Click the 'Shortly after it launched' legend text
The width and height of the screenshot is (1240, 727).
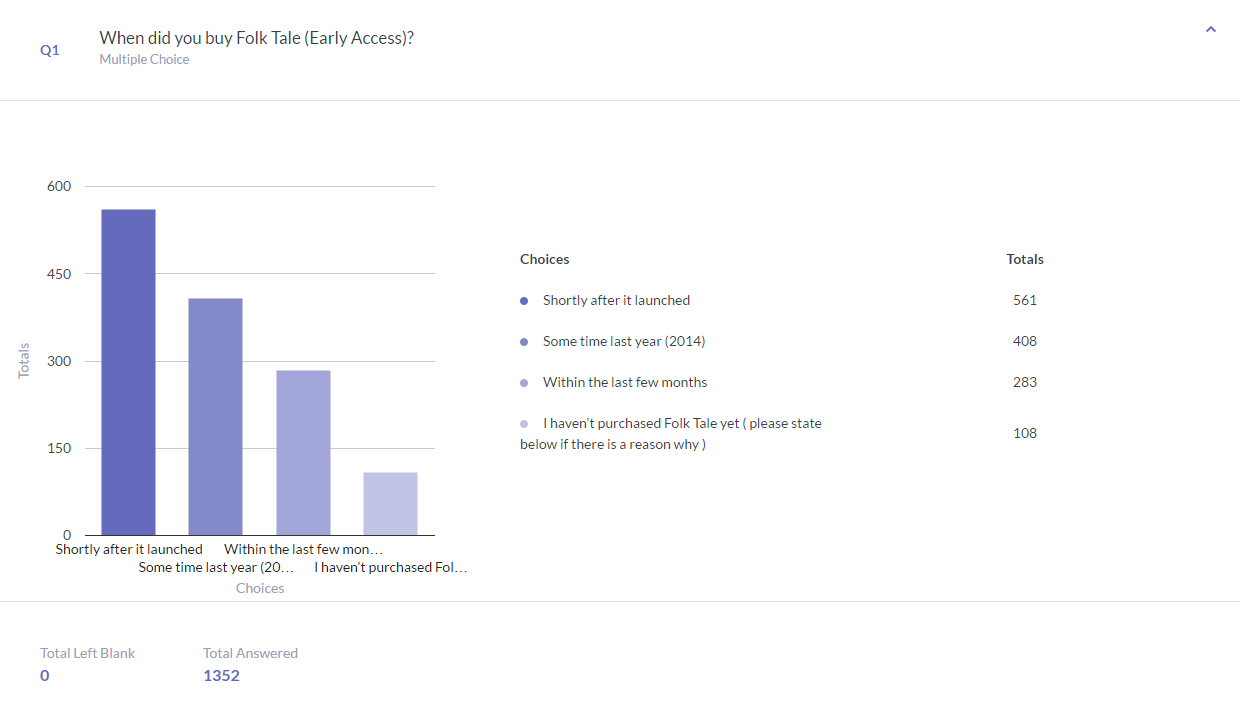point(616,300)
